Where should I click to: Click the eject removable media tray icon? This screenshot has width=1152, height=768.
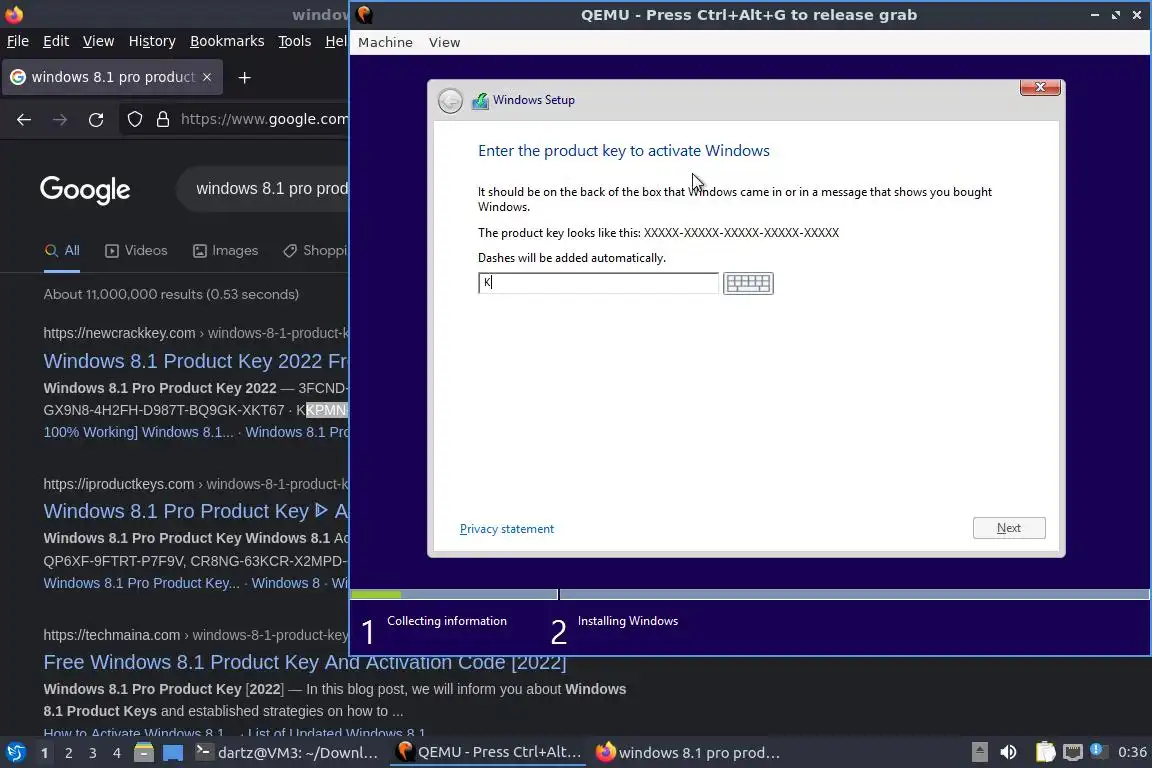pyautogui.click(x=979, y=753)
